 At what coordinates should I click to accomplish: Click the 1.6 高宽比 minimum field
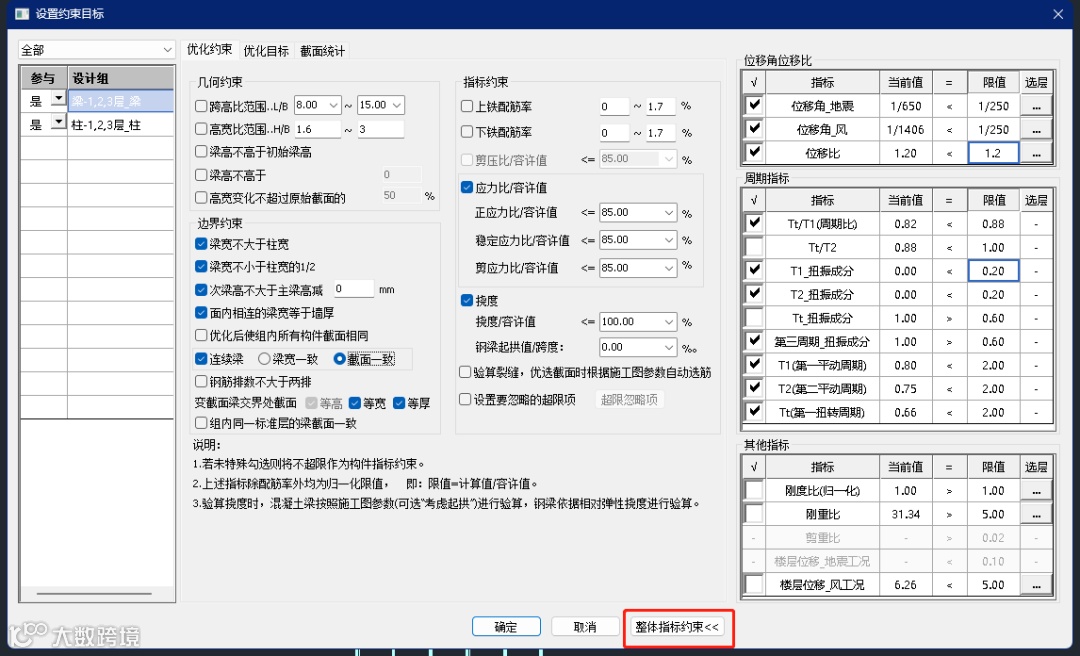pos(318,129)
